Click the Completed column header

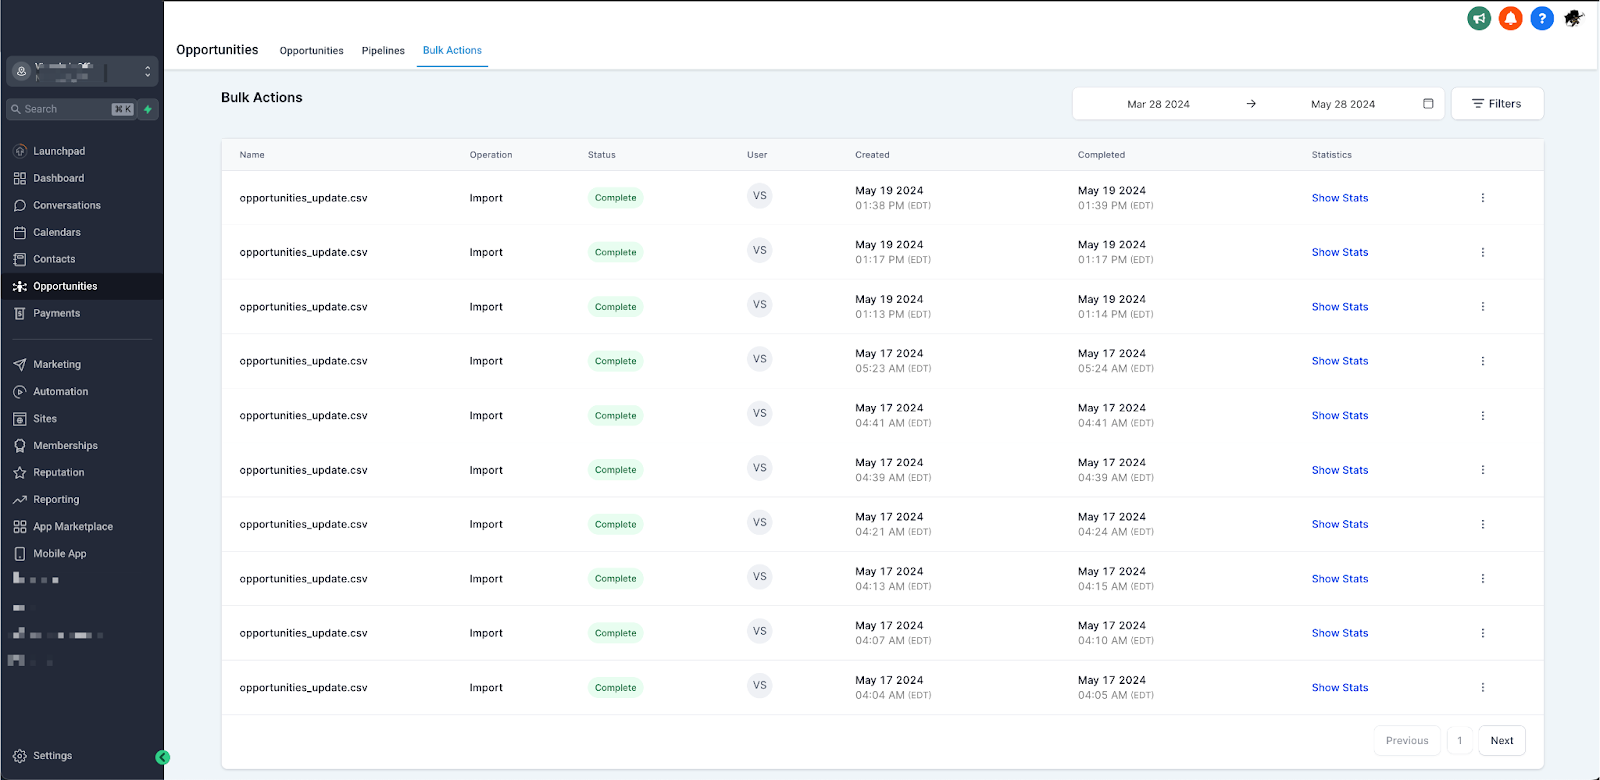tap(1101, 155)
